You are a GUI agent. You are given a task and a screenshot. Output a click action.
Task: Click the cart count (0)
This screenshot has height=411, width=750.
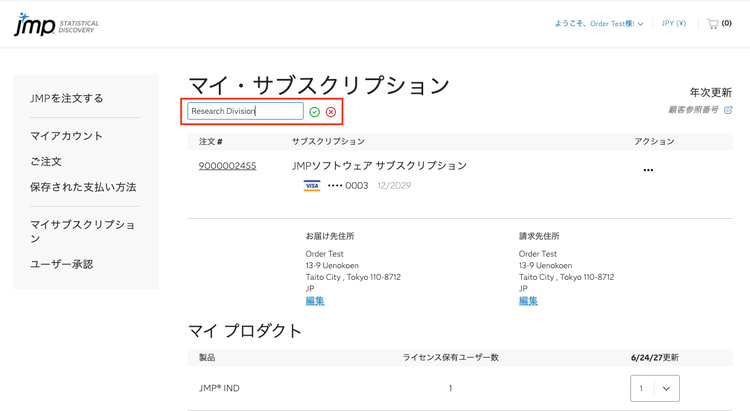[727, 23]
